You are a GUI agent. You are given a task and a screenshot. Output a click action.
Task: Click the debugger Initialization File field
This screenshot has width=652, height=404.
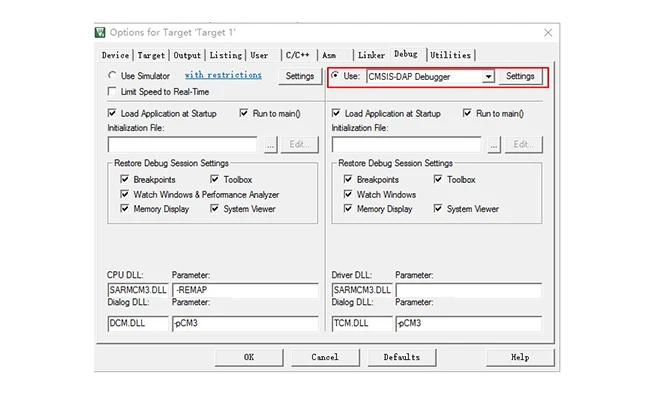pos(406,145)
